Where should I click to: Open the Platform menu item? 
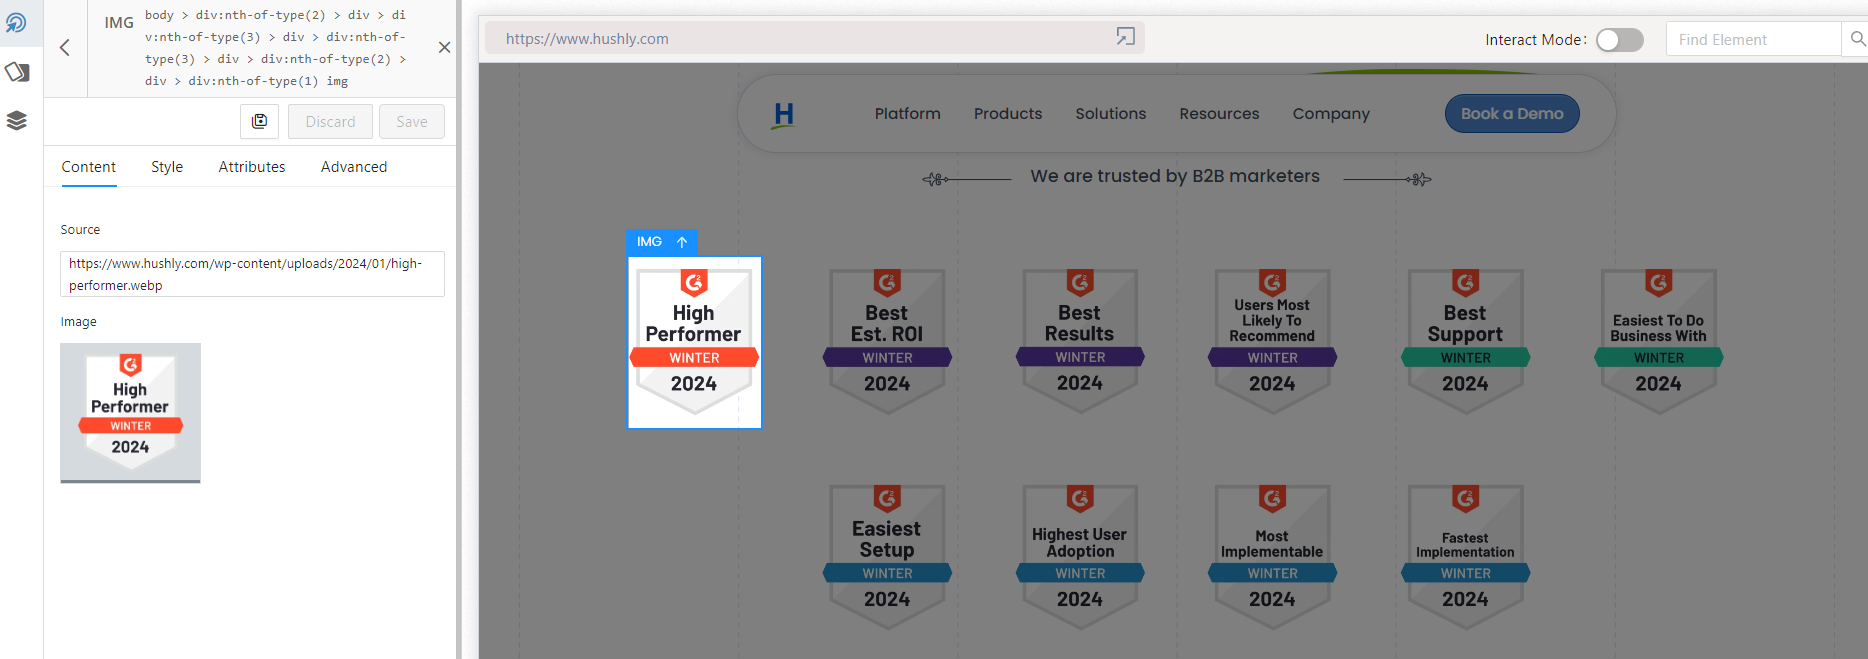[908, 114]
